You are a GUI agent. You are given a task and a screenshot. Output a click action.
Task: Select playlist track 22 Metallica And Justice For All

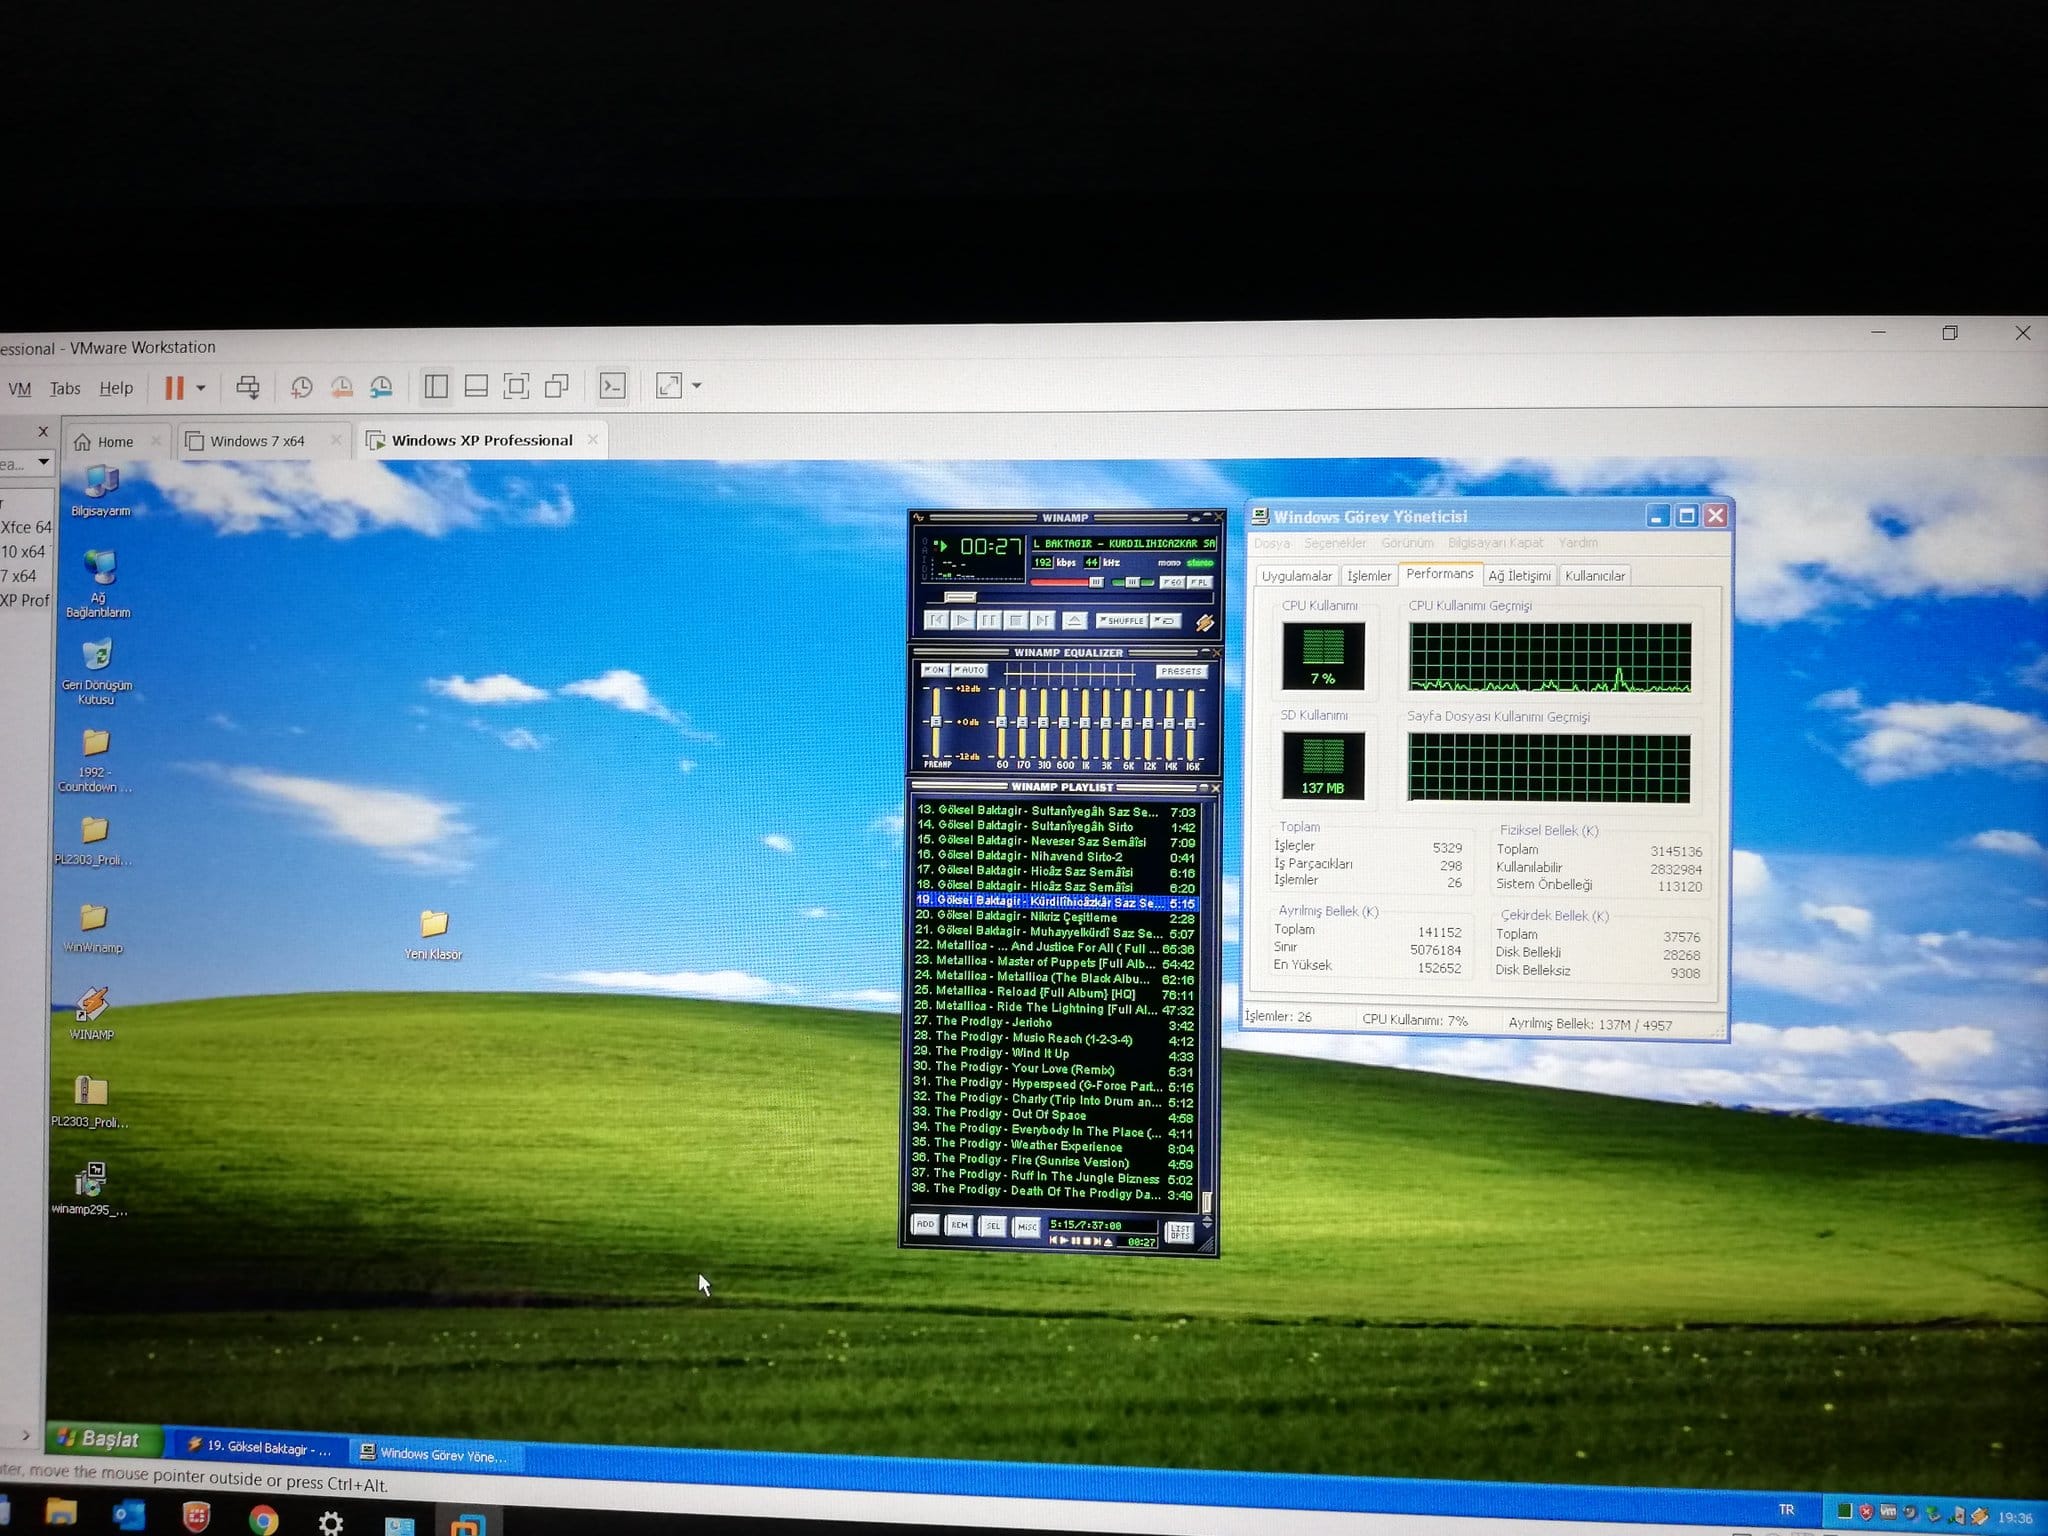point(1055,947)
